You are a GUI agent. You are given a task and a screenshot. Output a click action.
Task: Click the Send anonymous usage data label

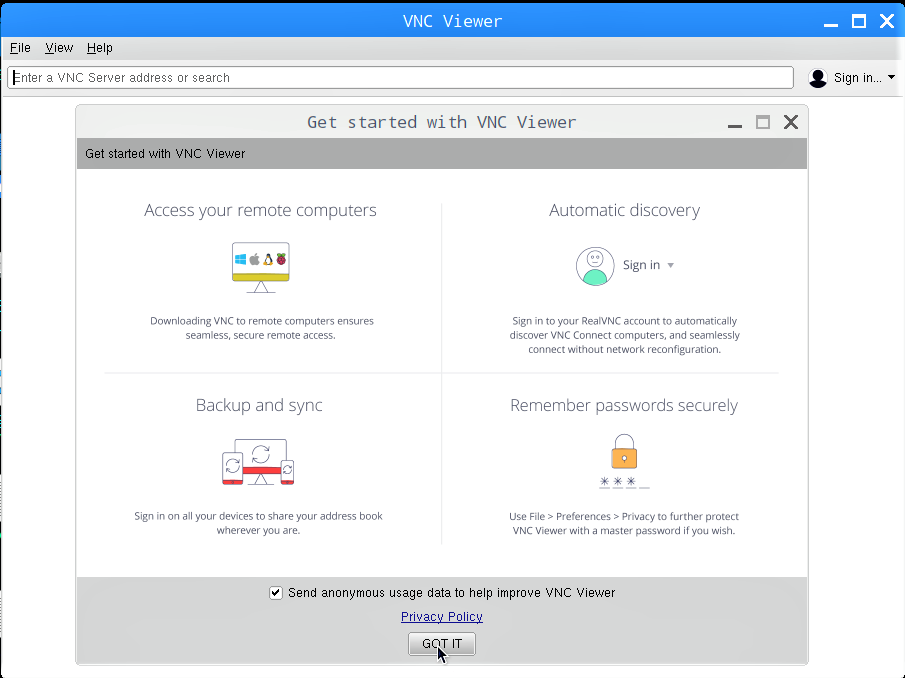point(451,593)
